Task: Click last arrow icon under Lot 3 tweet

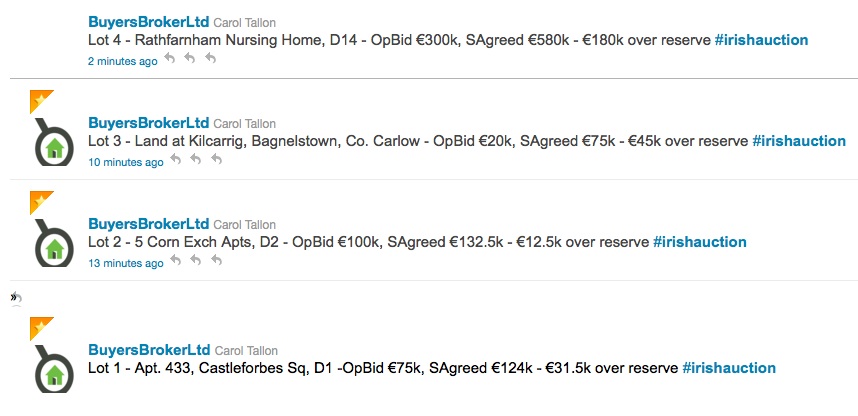Action: coord(216,161)
